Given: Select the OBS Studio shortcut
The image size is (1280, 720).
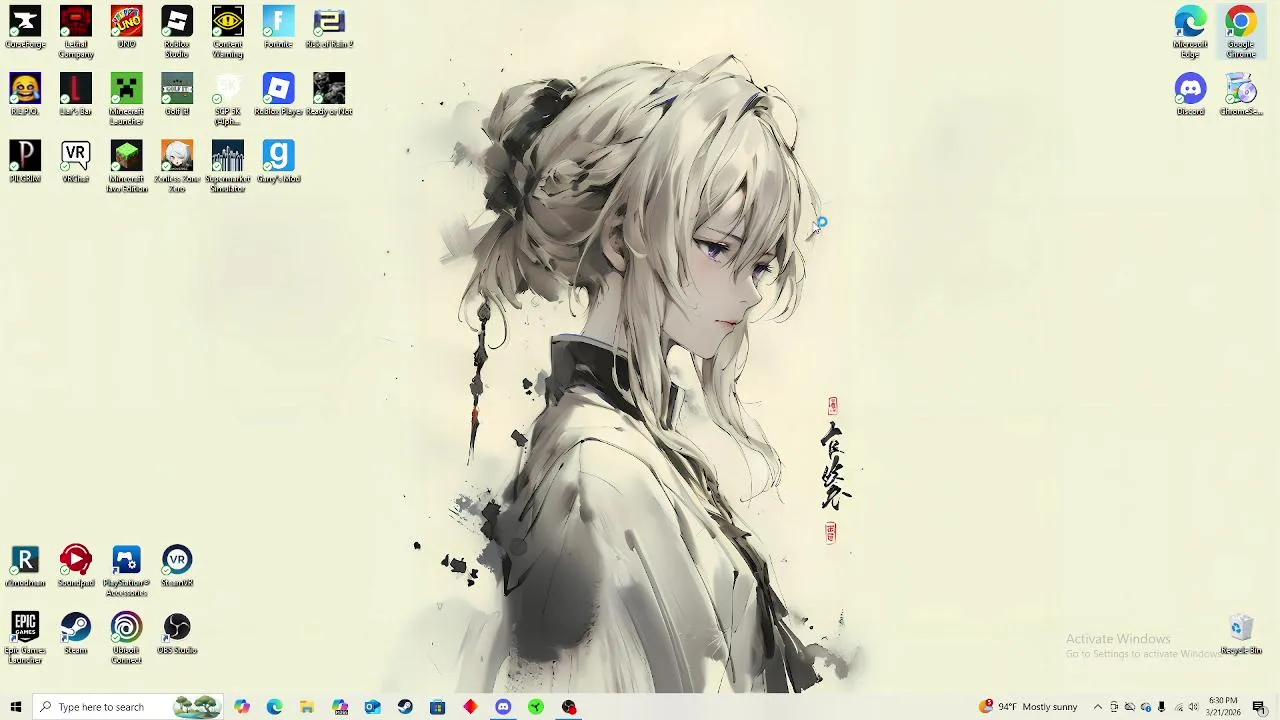Looking at the screenshot, I should coord(177,633).
